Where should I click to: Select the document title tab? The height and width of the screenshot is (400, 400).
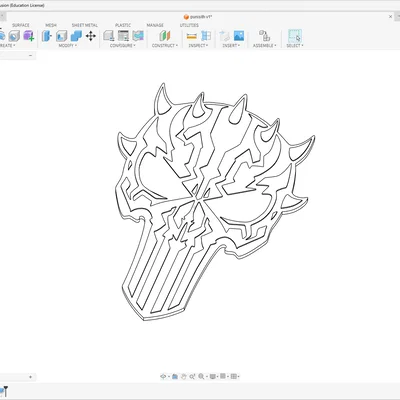click(x=198, y=17)
